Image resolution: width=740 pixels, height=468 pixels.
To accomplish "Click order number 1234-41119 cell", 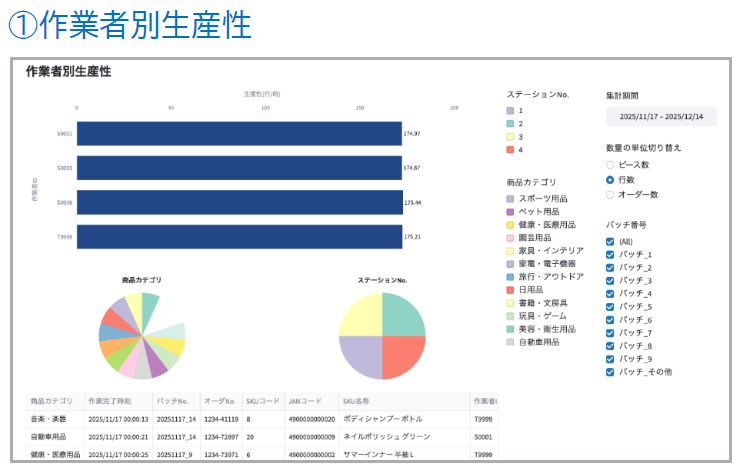I will pyautogui.click(x=221, y=419).
